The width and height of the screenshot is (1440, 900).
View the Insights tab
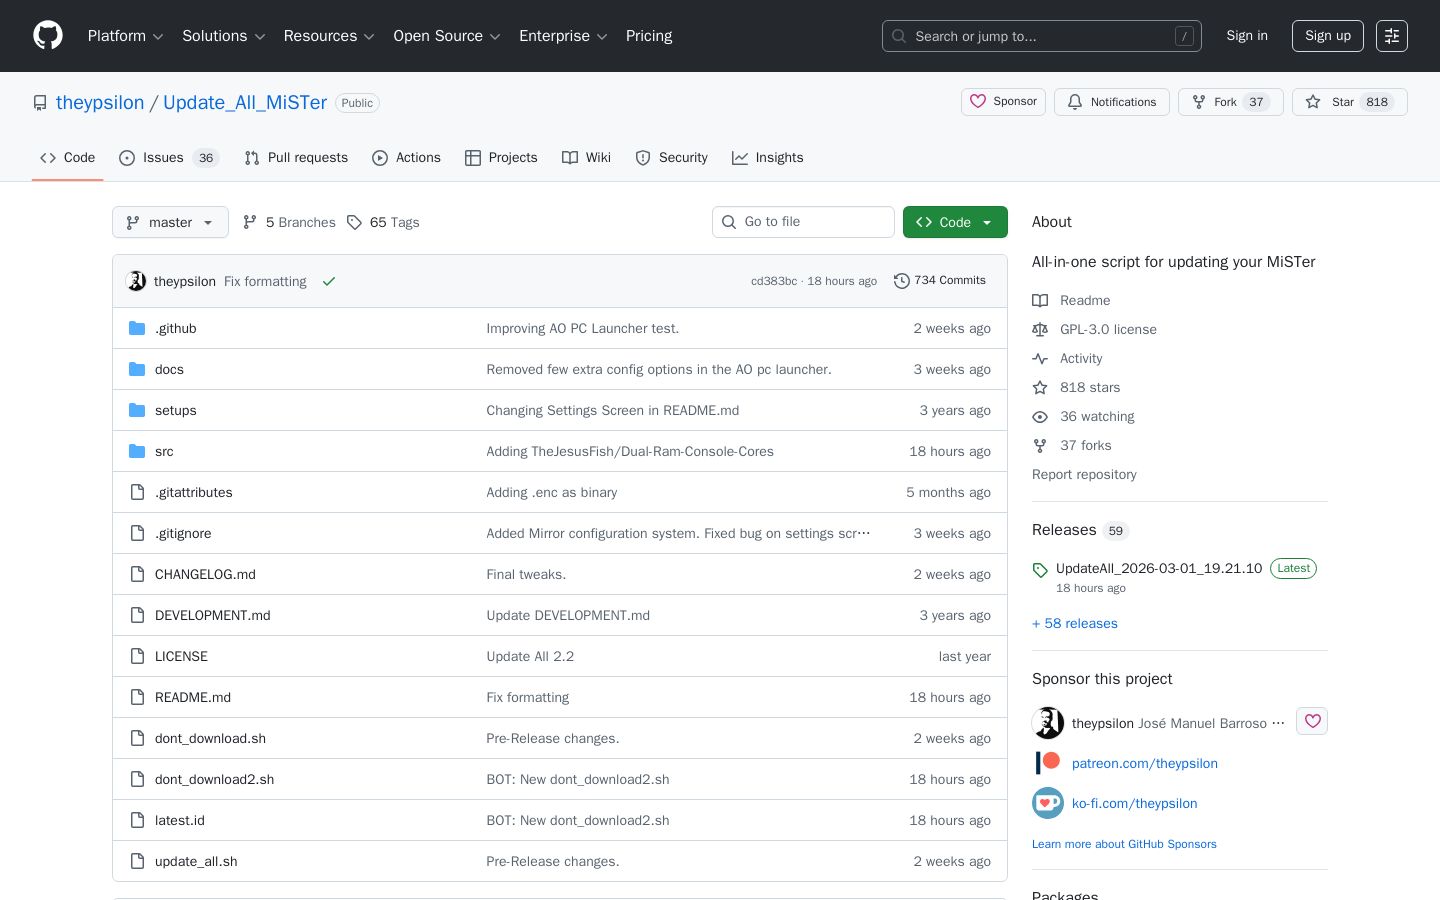point(767,158)
